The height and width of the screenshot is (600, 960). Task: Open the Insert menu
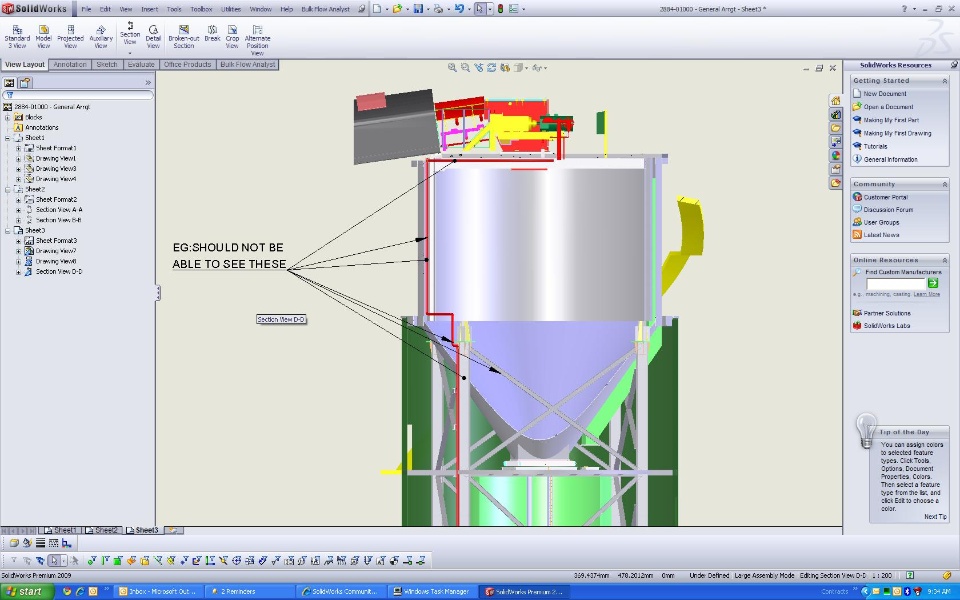[149, 9]
